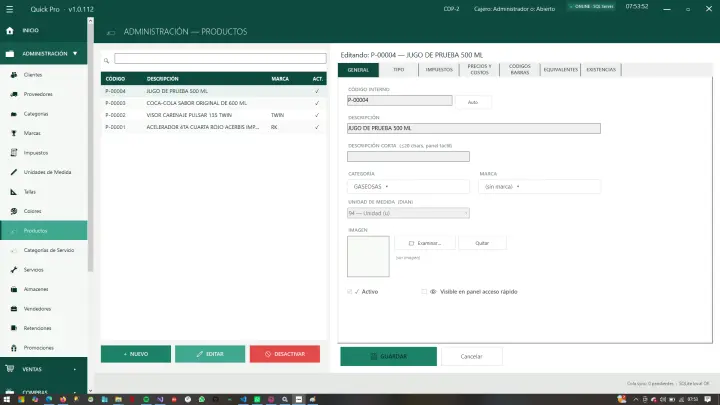Image resolution: width=720 pixels, height=405 pixels.
Task: Click the red Desactivar button
Action: pyautogui.click(x=285, y=354)
